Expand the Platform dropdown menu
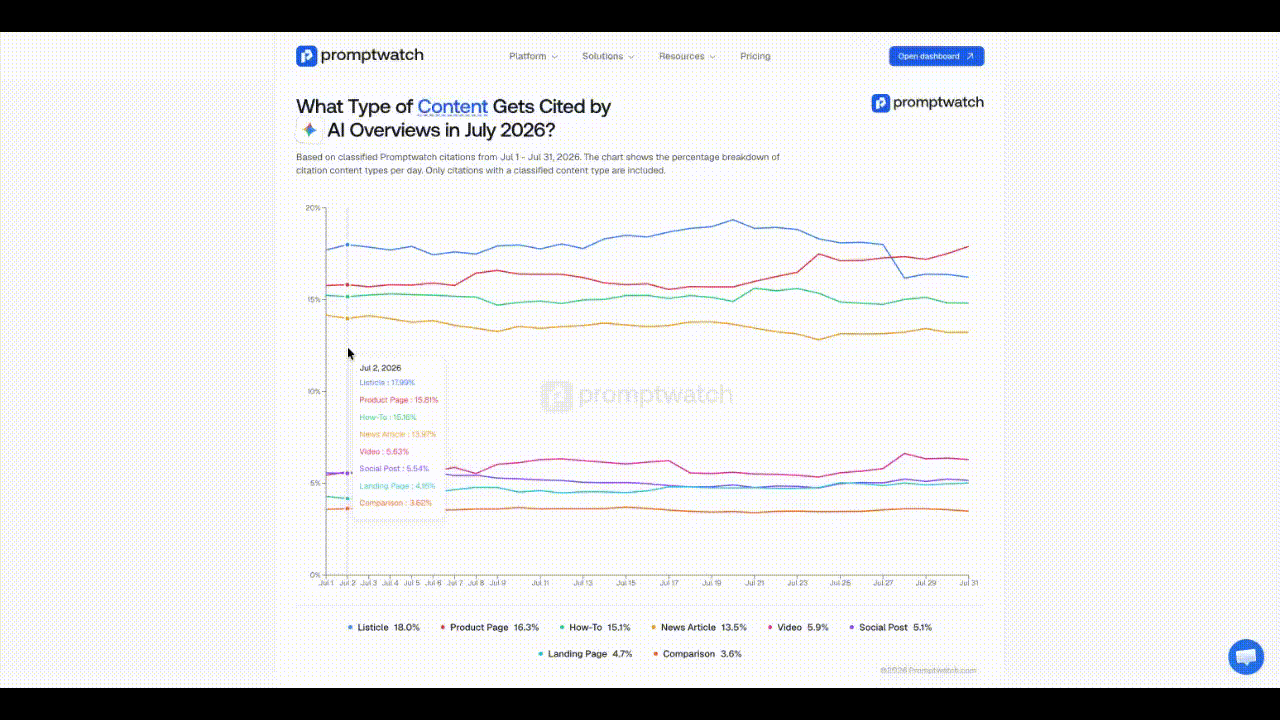This screenshot has height=720, width=1280. click(533, 56)
